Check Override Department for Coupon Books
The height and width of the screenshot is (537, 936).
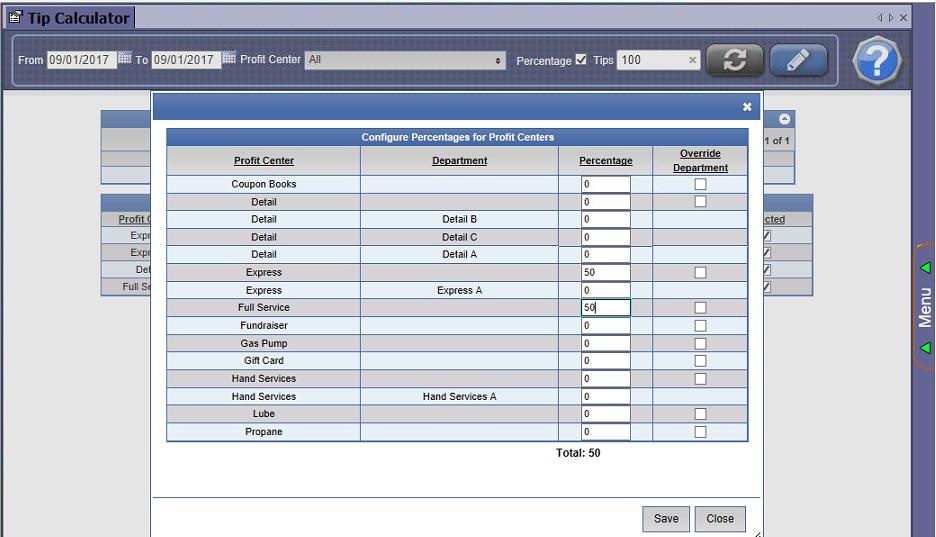click(700, 184)
